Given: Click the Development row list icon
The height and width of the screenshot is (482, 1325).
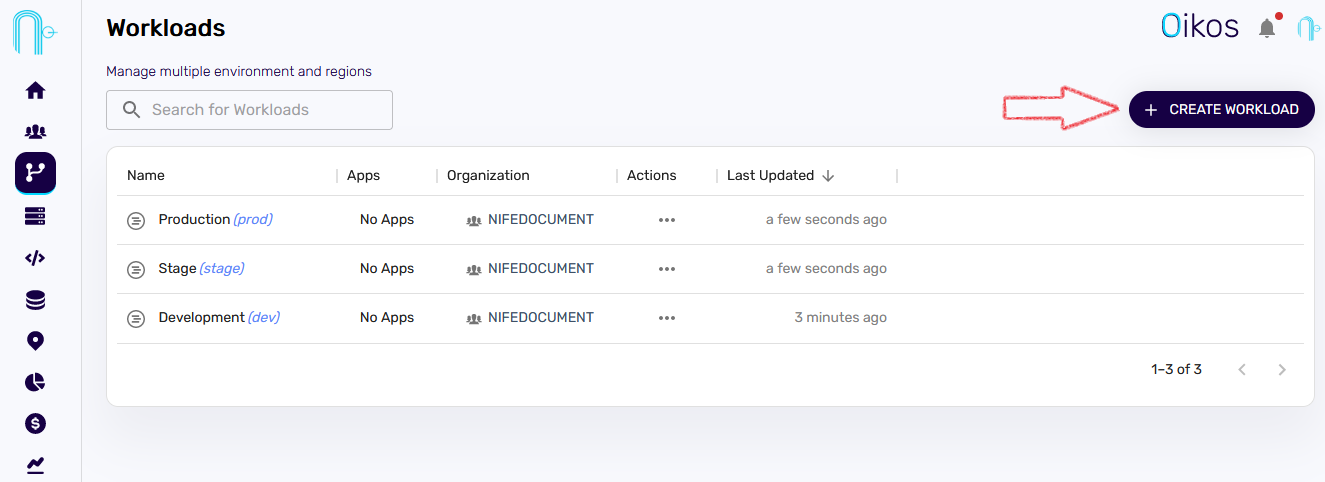Looking at the screenshot, I should coord(136,319).
